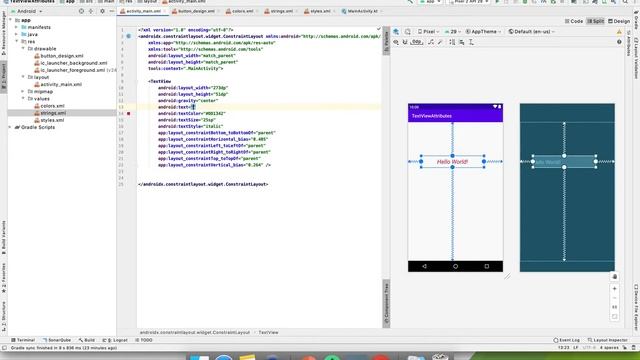Hide the project panel with minus icon
640x360 pixels.
pyautogui.click(x=112, y=11)
